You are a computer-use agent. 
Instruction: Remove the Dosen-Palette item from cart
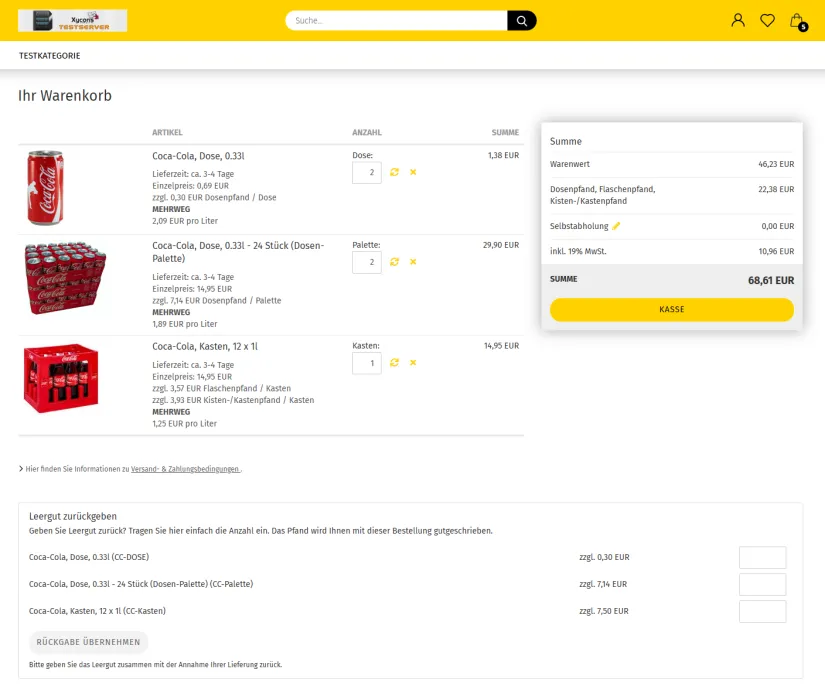click(x=413, y=262)
